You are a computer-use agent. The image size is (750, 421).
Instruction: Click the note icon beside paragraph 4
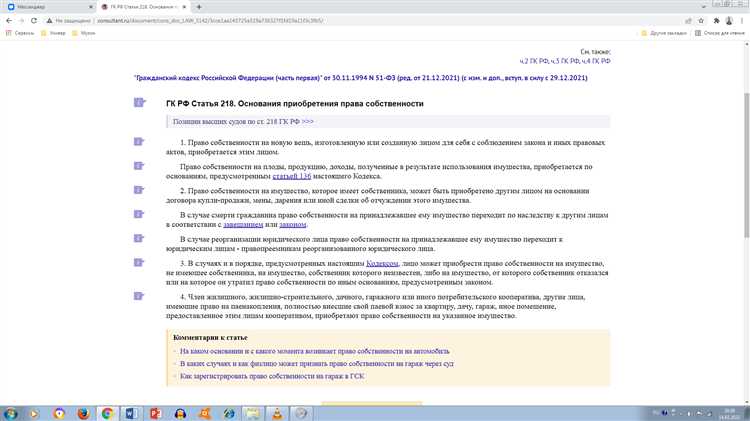click(139, 296)
